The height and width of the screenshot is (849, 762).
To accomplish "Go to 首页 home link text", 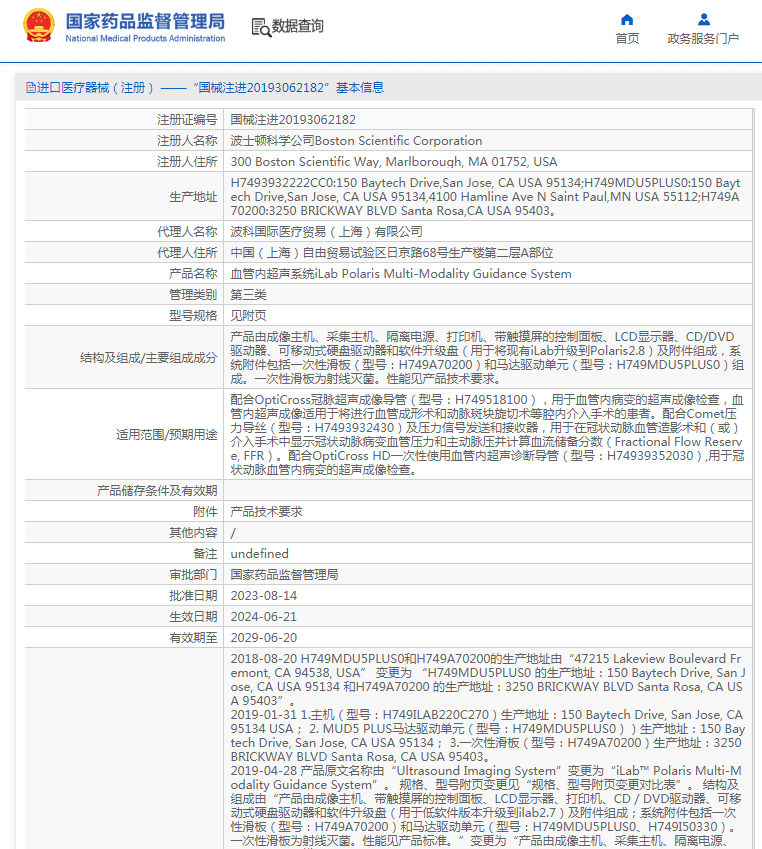I will click(627, 39).
